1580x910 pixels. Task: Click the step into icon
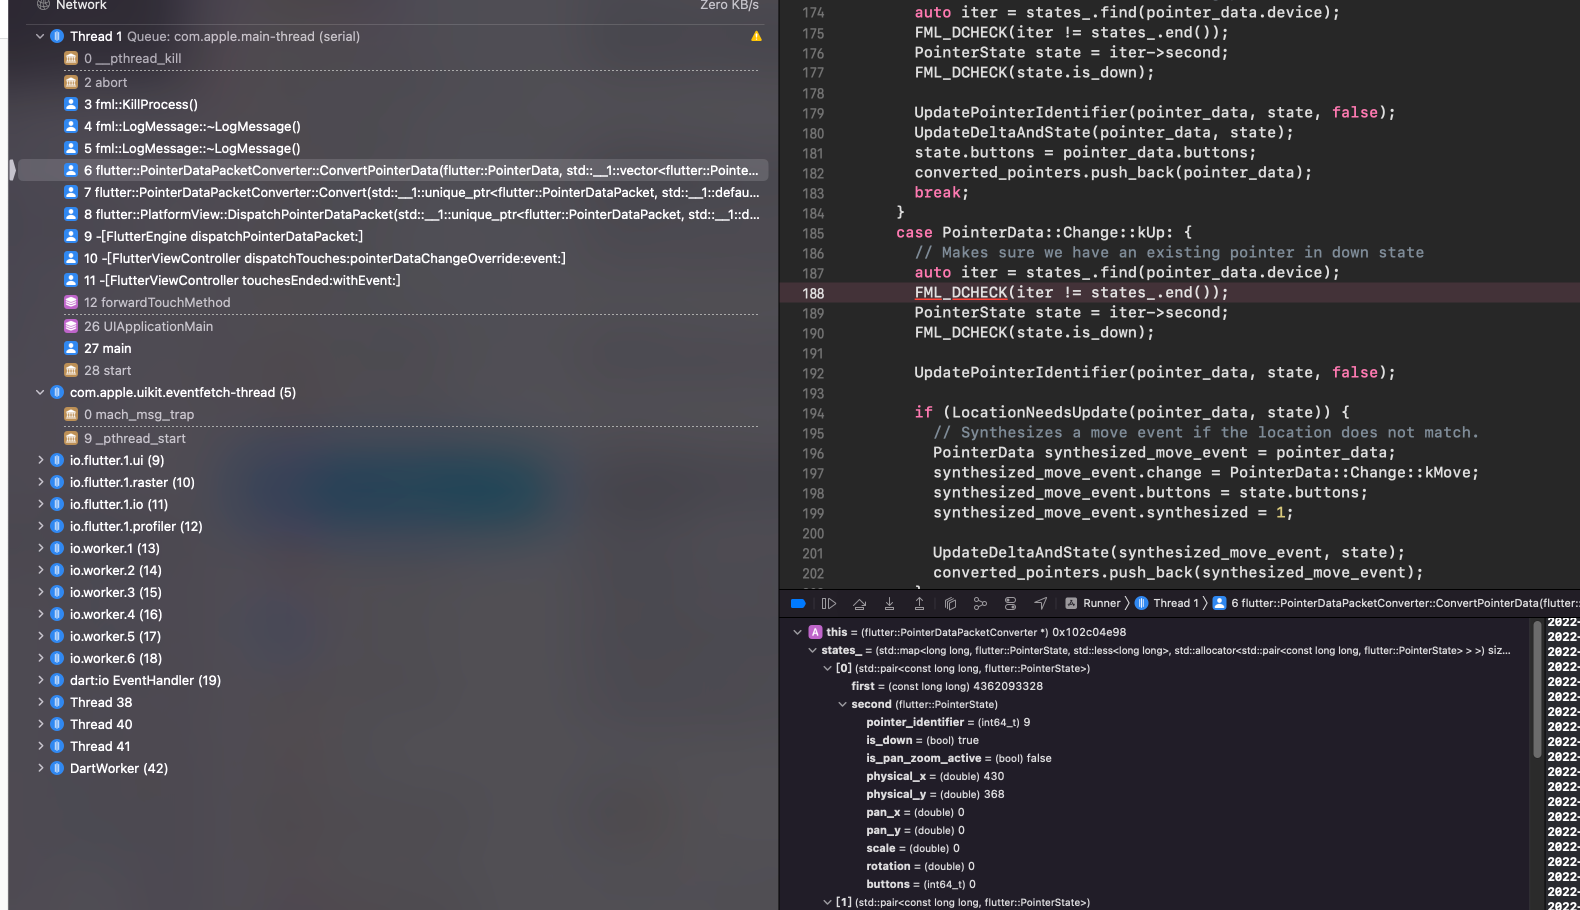tap(889, 603)
